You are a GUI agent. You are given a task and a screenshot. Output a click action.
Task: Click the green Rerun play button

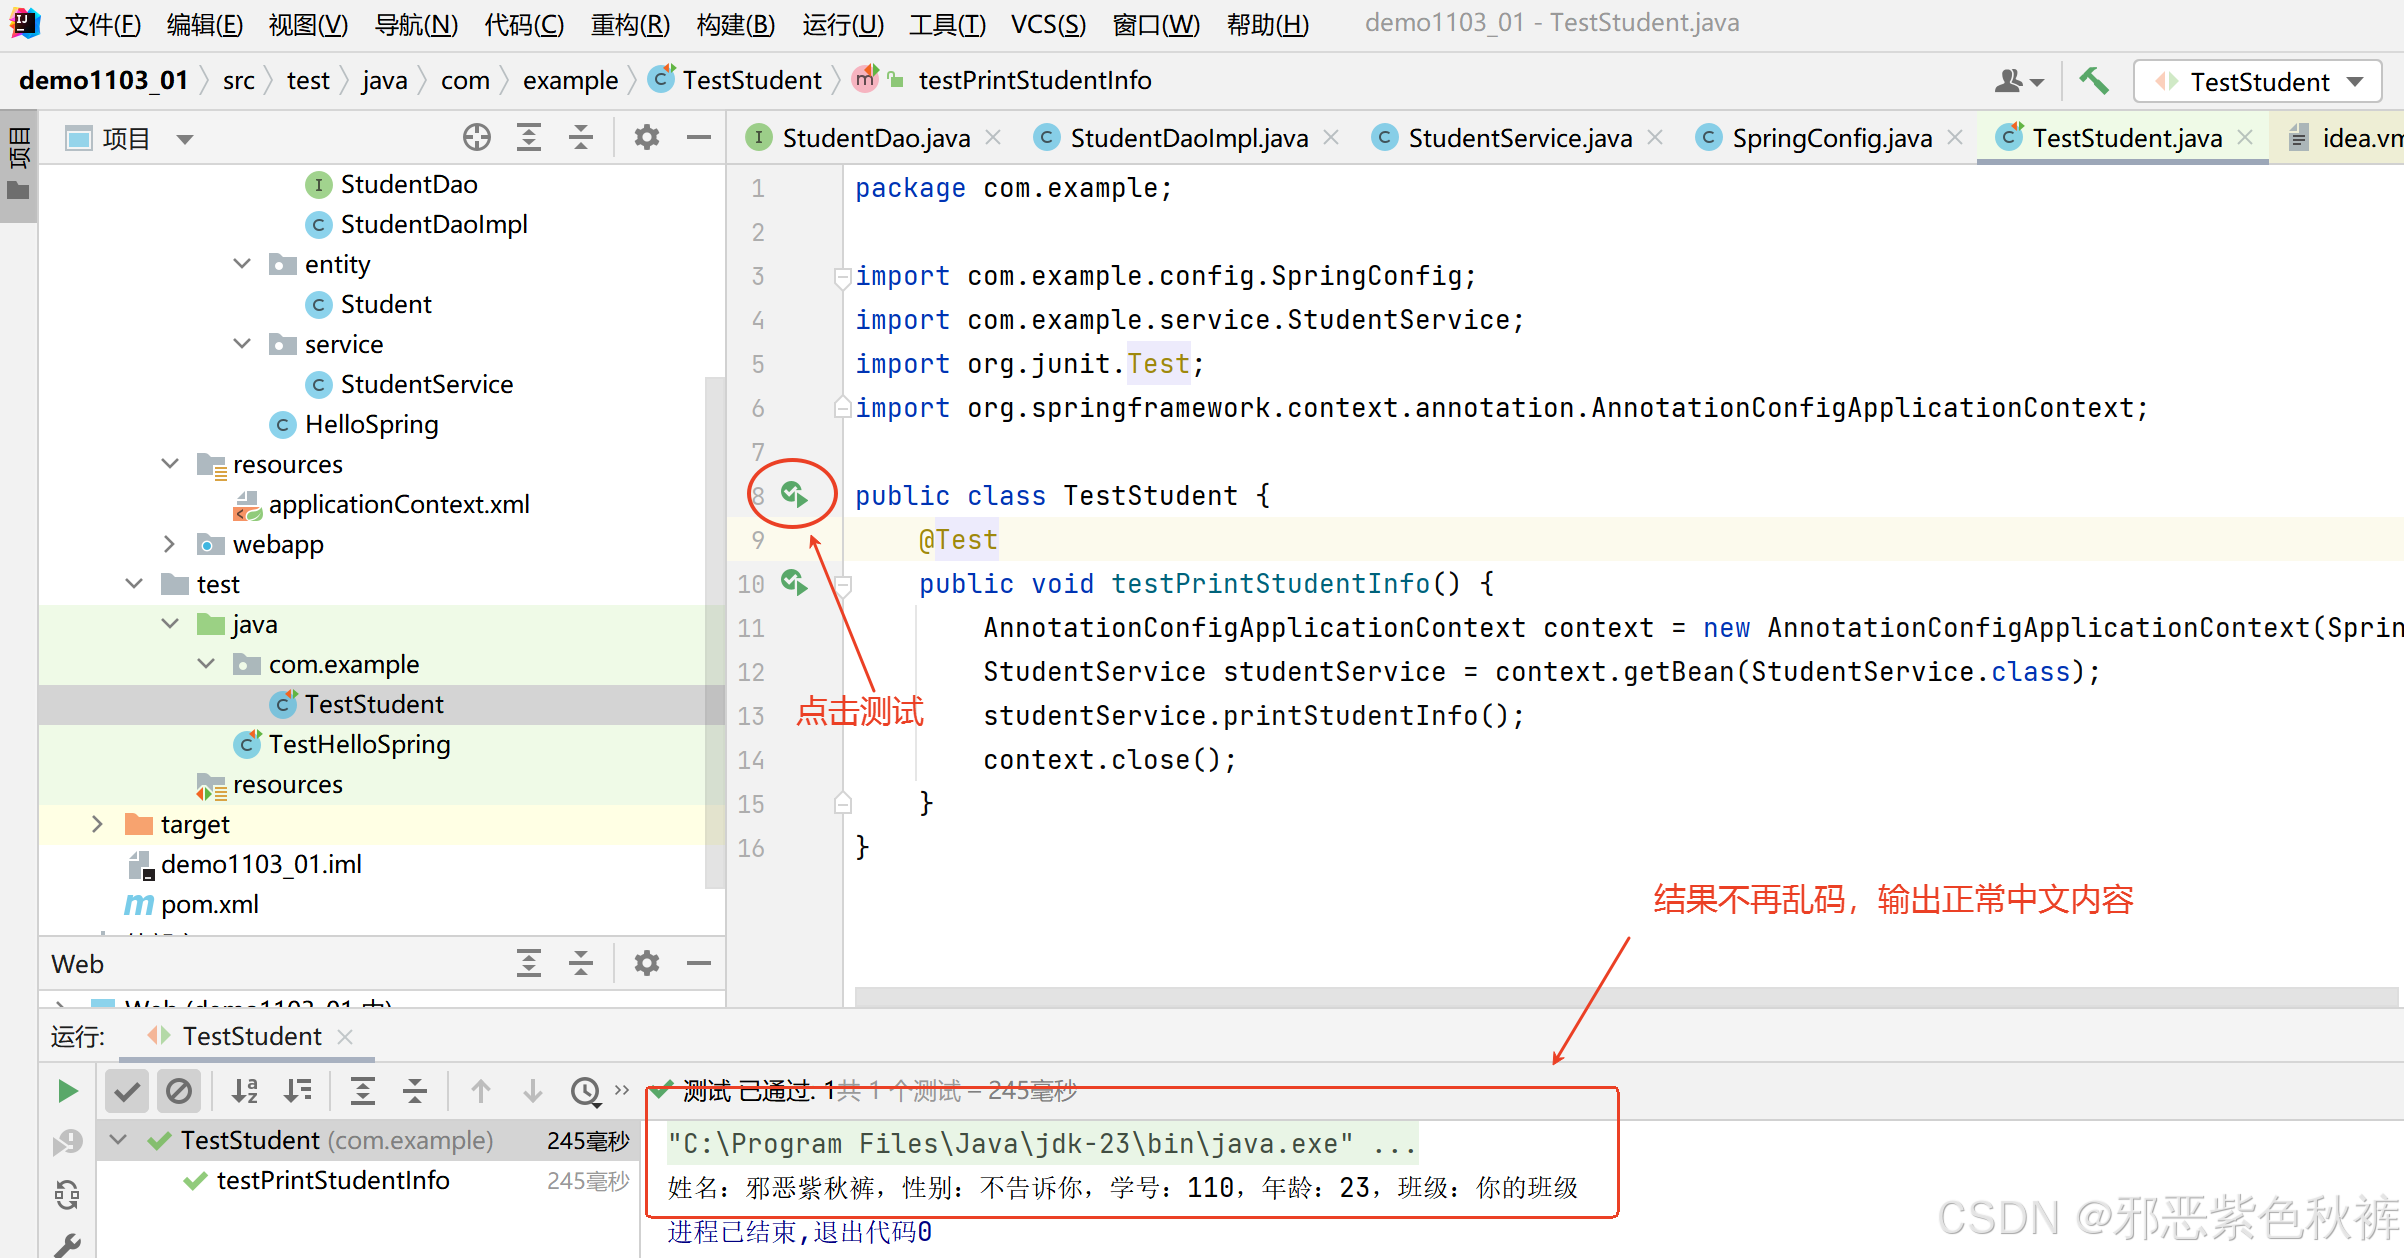(67, 1091)
